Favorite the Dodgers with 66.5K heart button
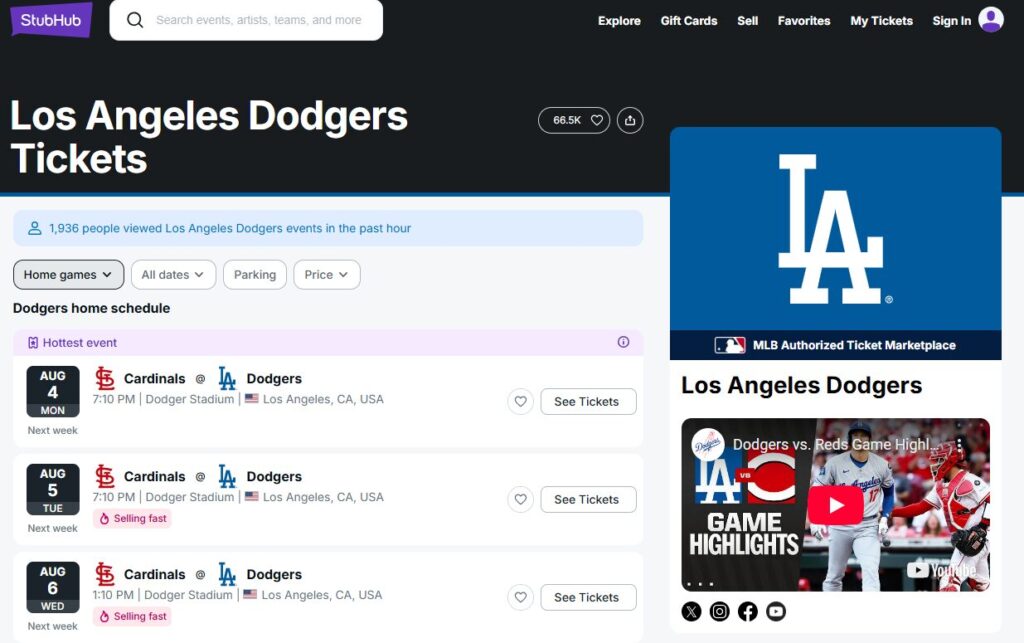 (x=574, y=120)
